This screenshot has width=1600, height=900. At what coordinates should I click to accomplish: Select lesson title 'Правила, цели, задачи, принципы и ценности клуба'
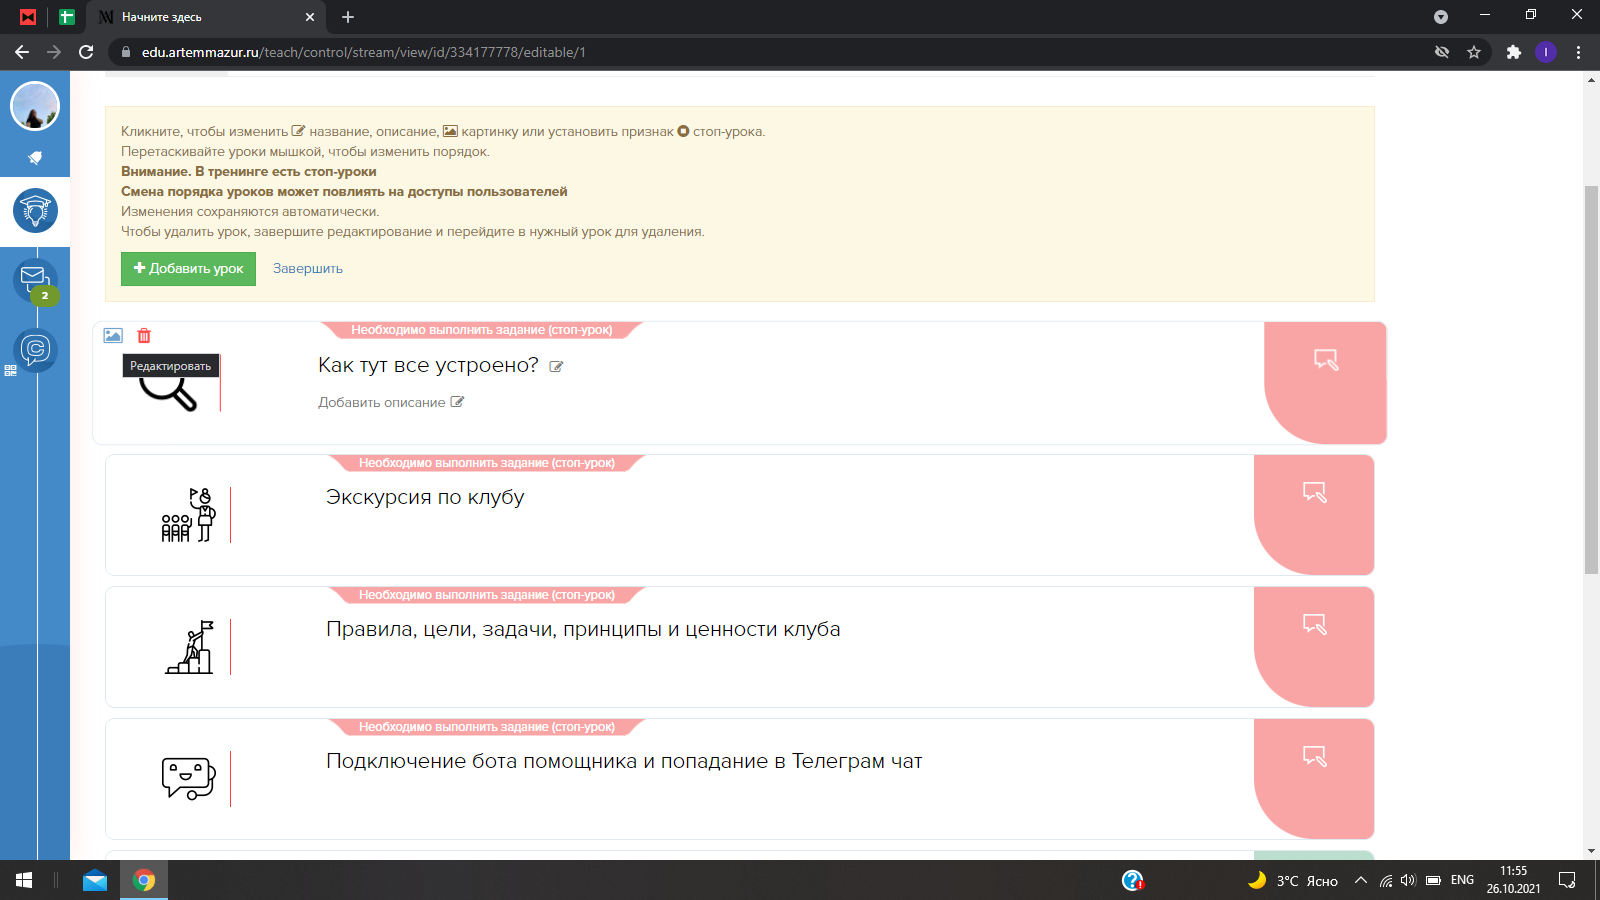click(583, 629)
